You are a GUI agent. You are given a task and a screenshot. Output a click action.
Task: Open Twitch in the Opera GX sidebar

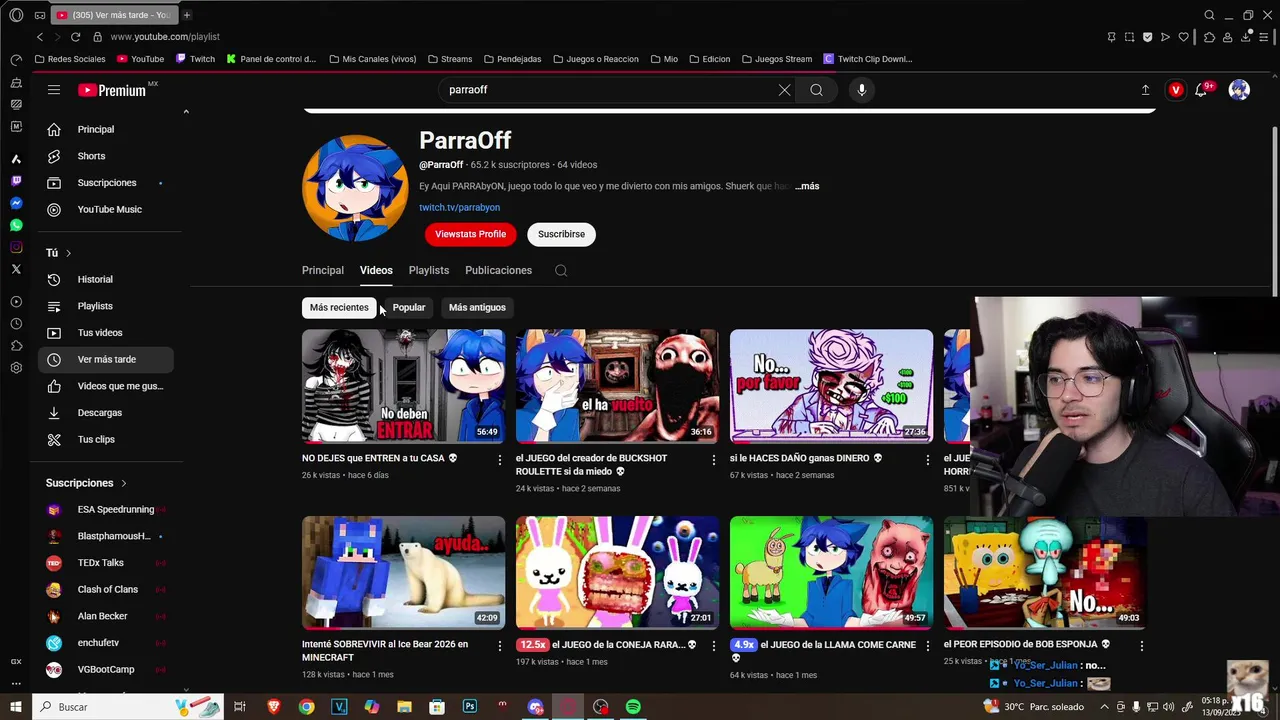16,181
